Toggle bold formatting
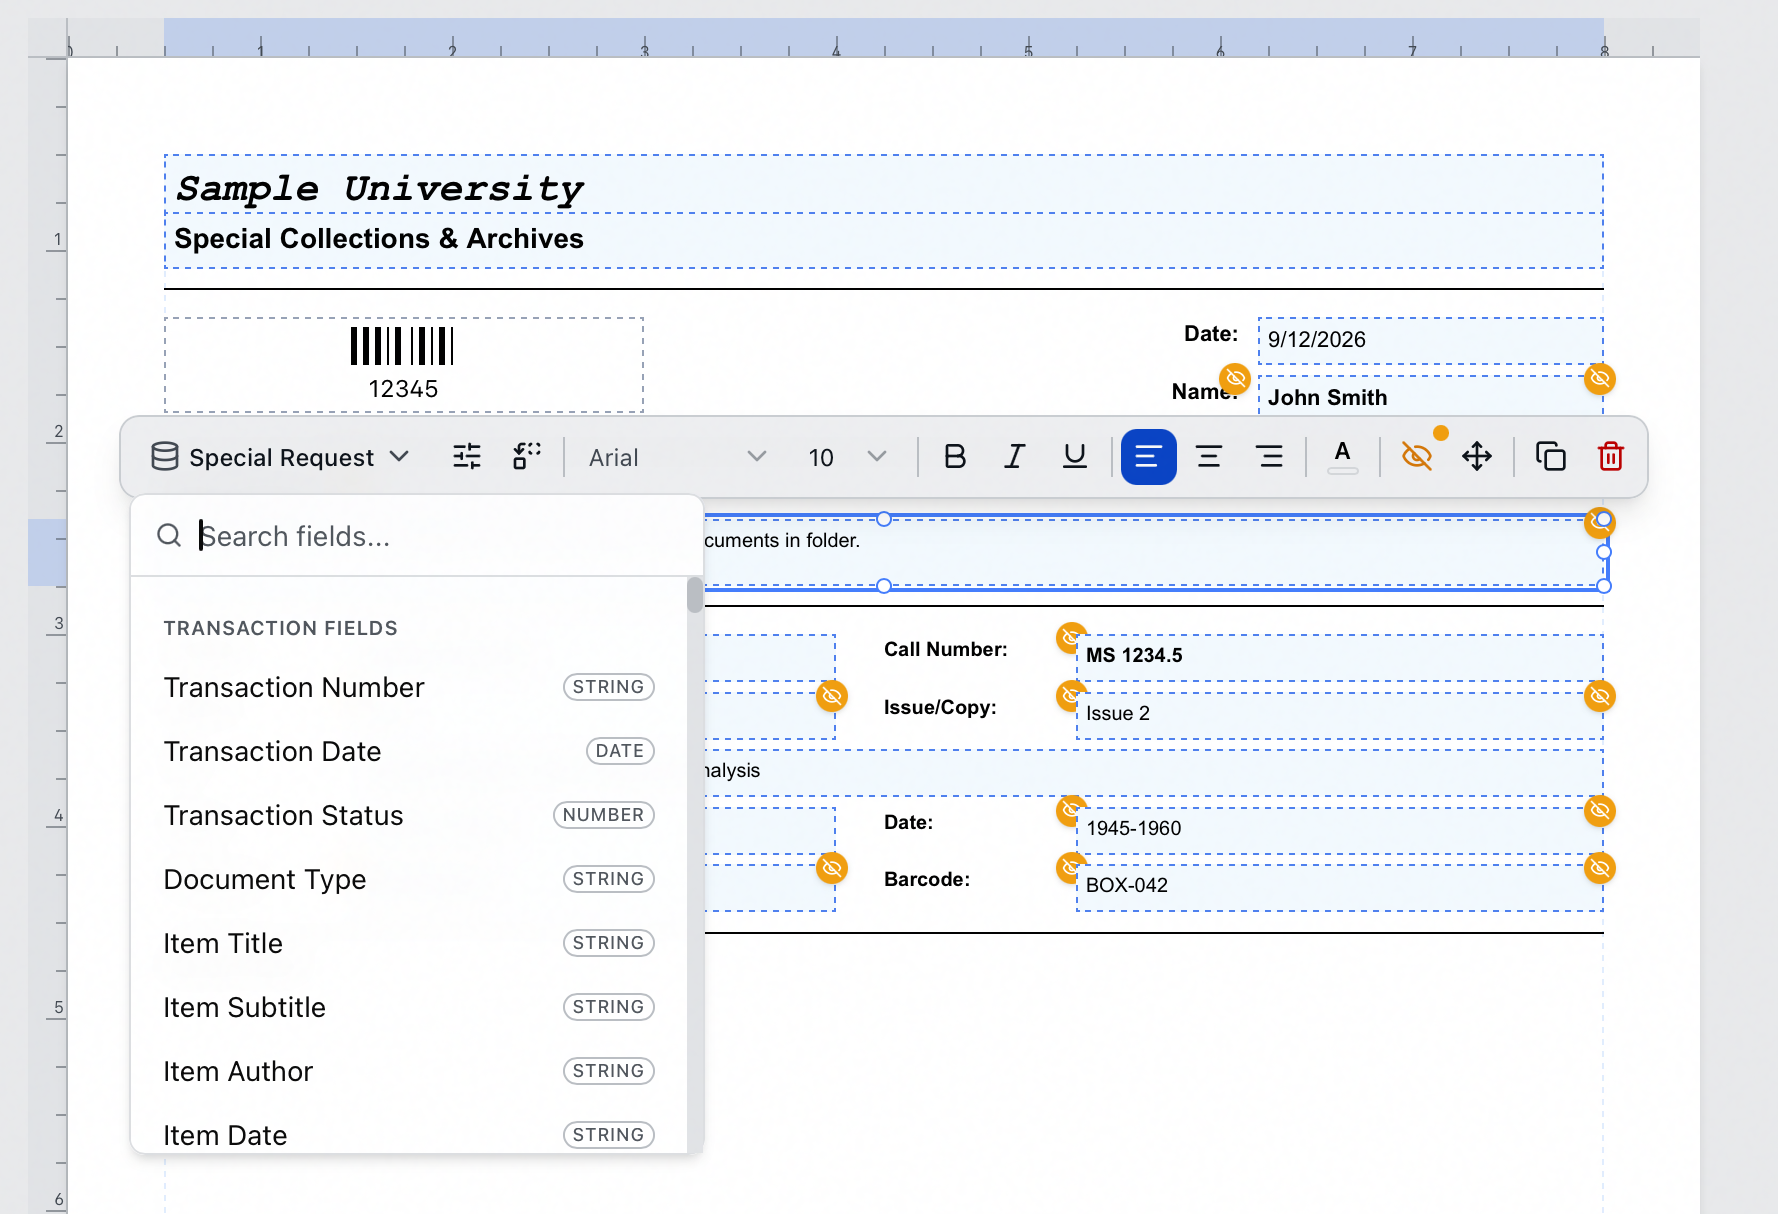The image size is (1778, 1214). [x=955, y=457]
